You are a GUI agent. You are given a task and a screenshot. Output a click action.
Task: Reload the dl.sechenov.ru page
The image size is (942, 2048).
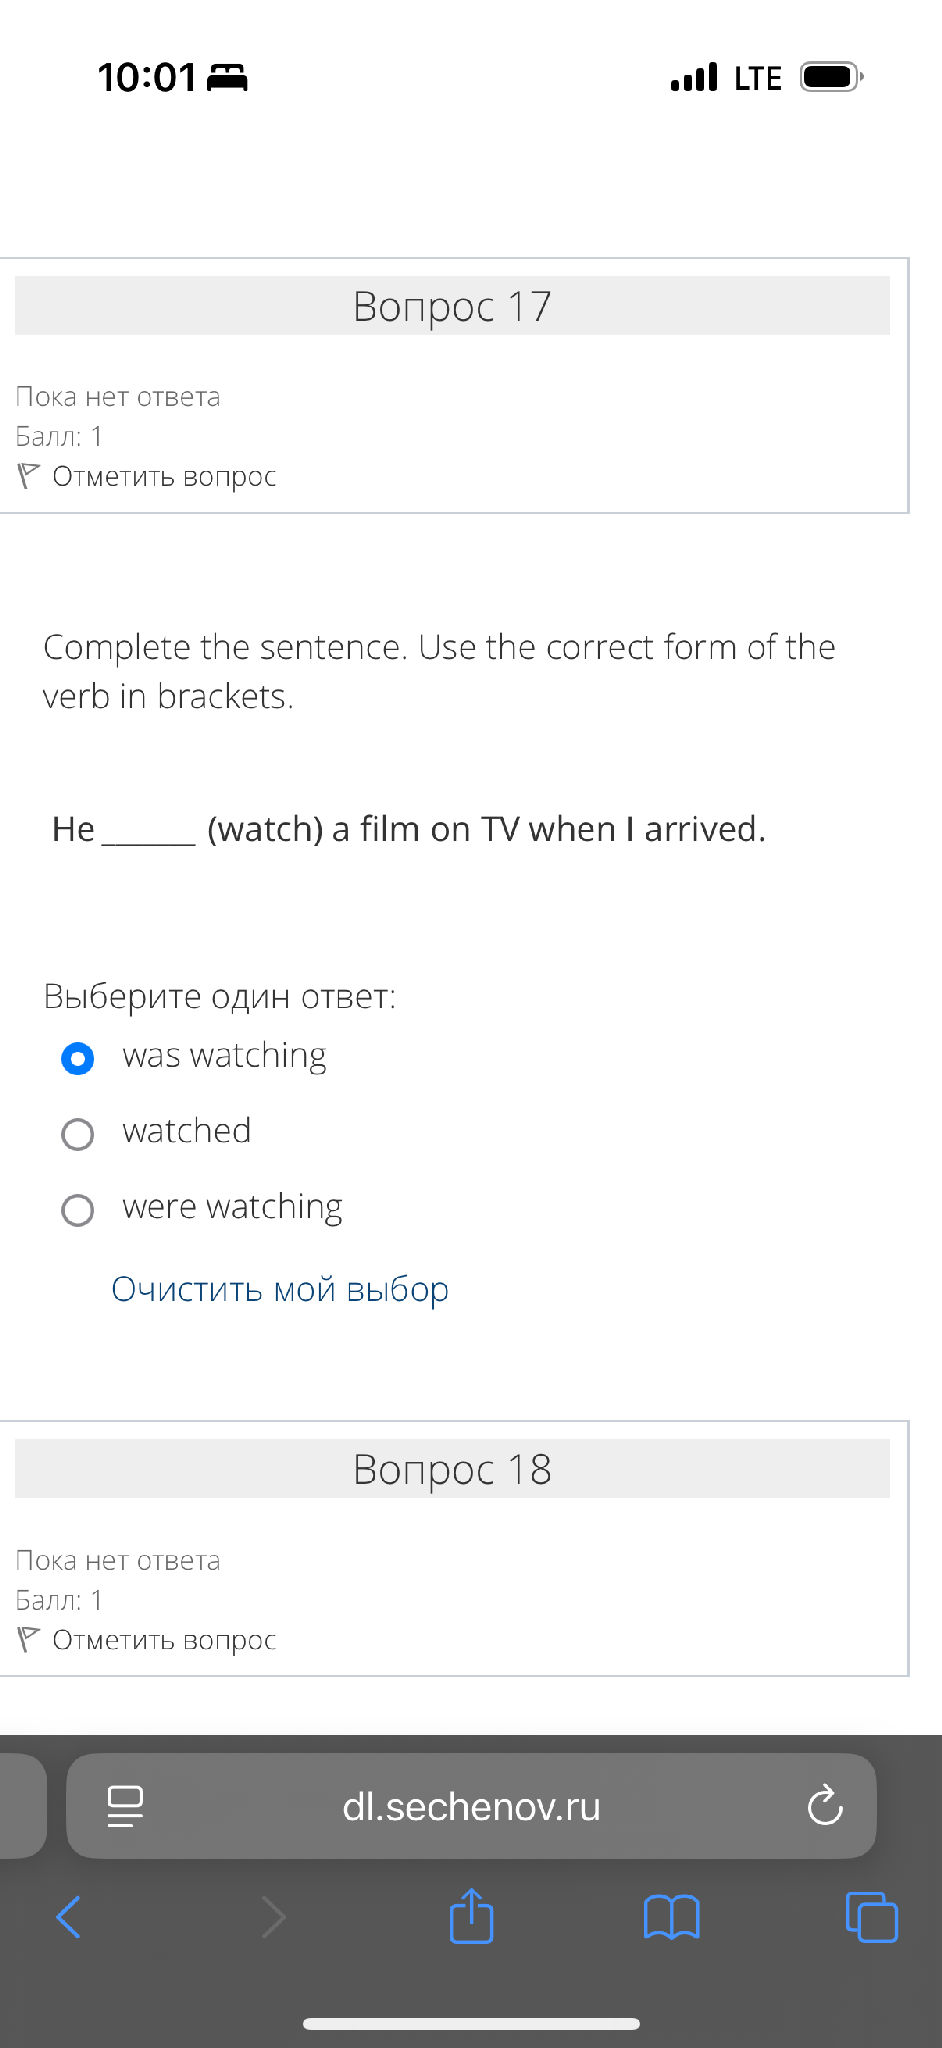click(x=823, y=1806)
